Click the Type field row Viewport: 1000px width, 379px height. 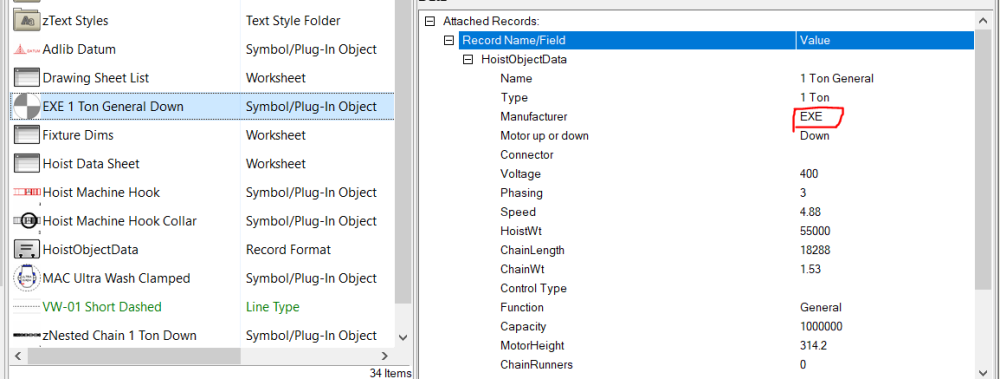pyautogui.click(x=514, y=98)
